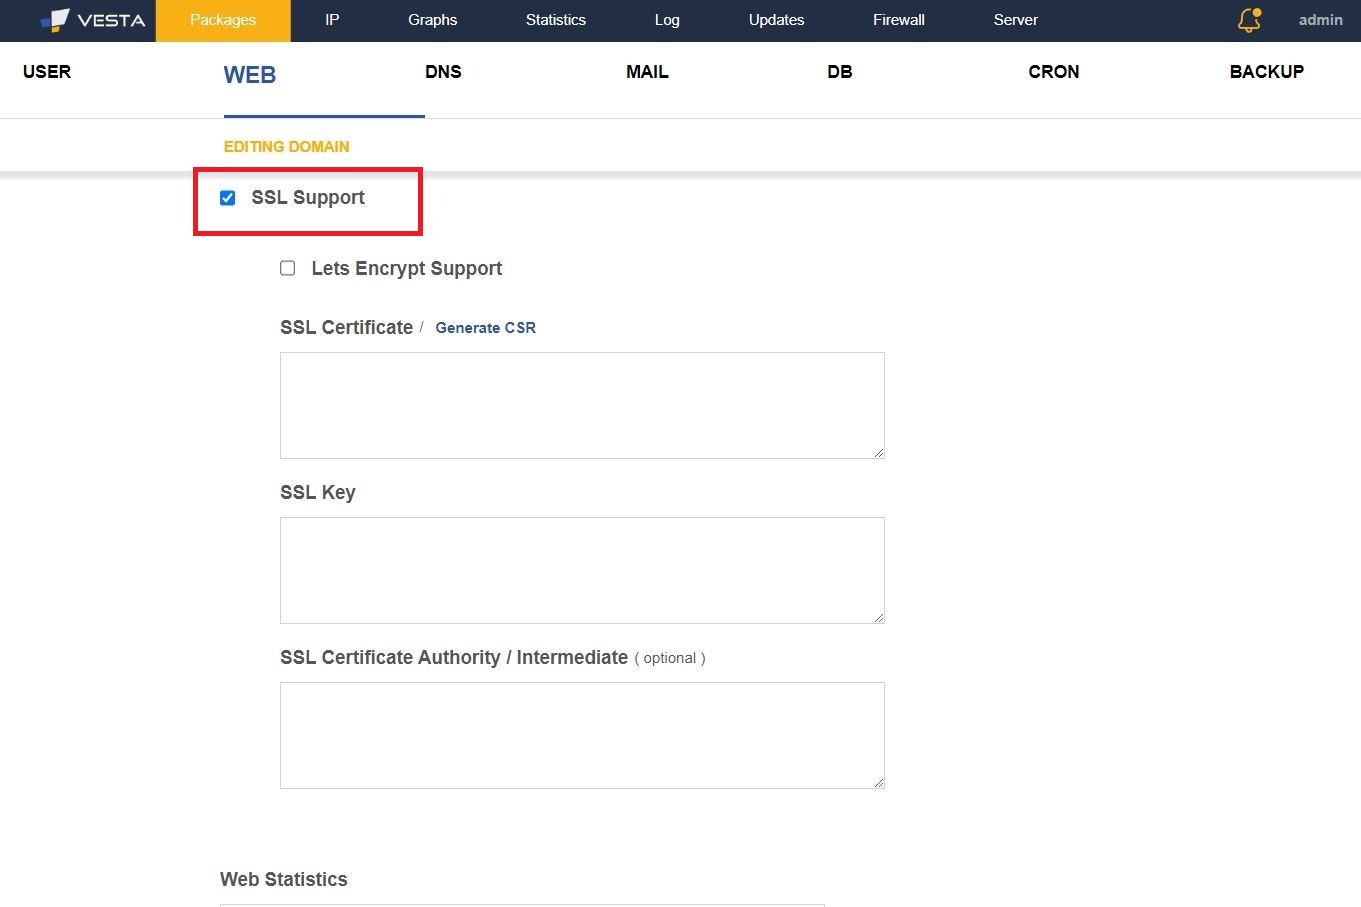Enable Lets Encrypt Support checkbox
Viewport: 1361px width, 907px height.
point(287,268)
